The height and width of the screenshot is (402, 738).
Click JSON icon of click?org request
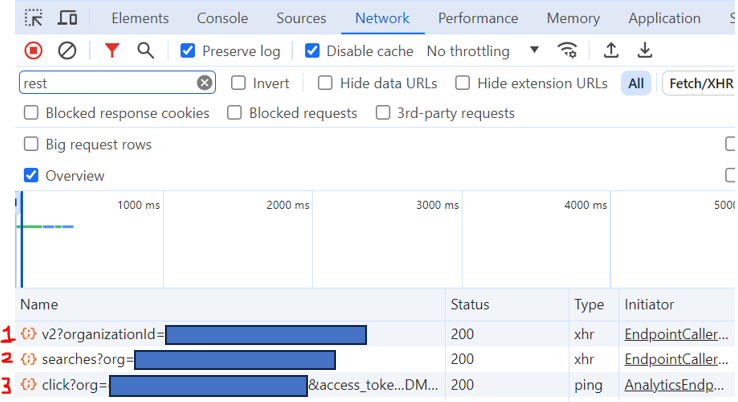point(28,385)
